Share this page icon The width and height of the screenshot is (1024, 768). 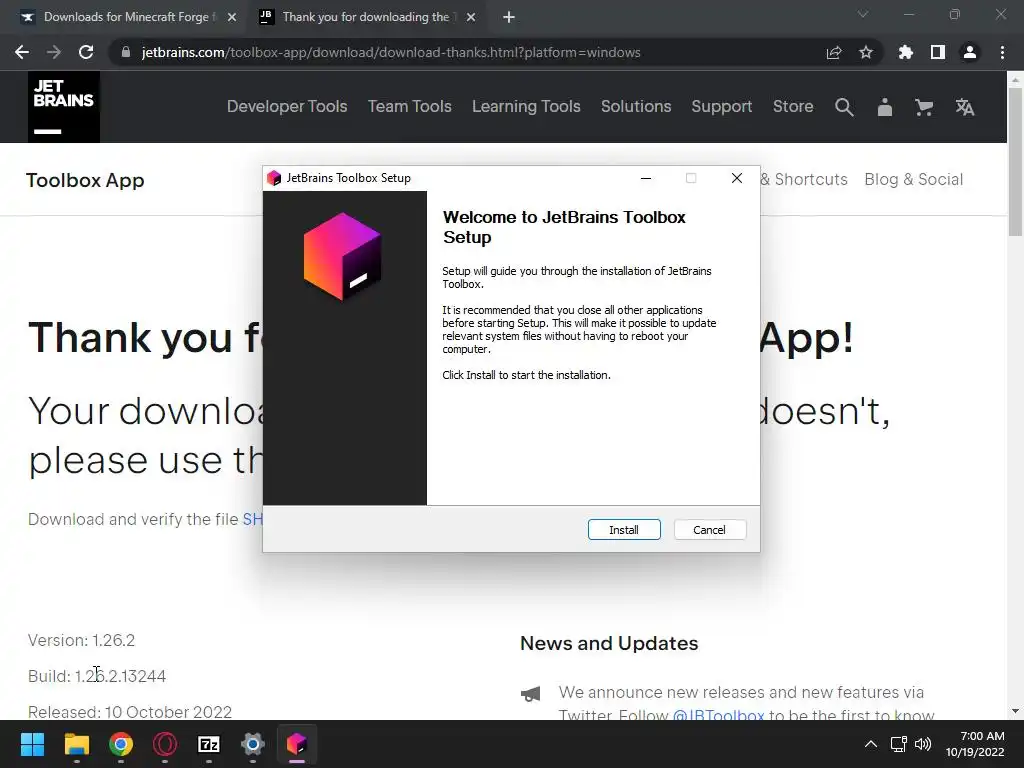[x=834, y=52]
